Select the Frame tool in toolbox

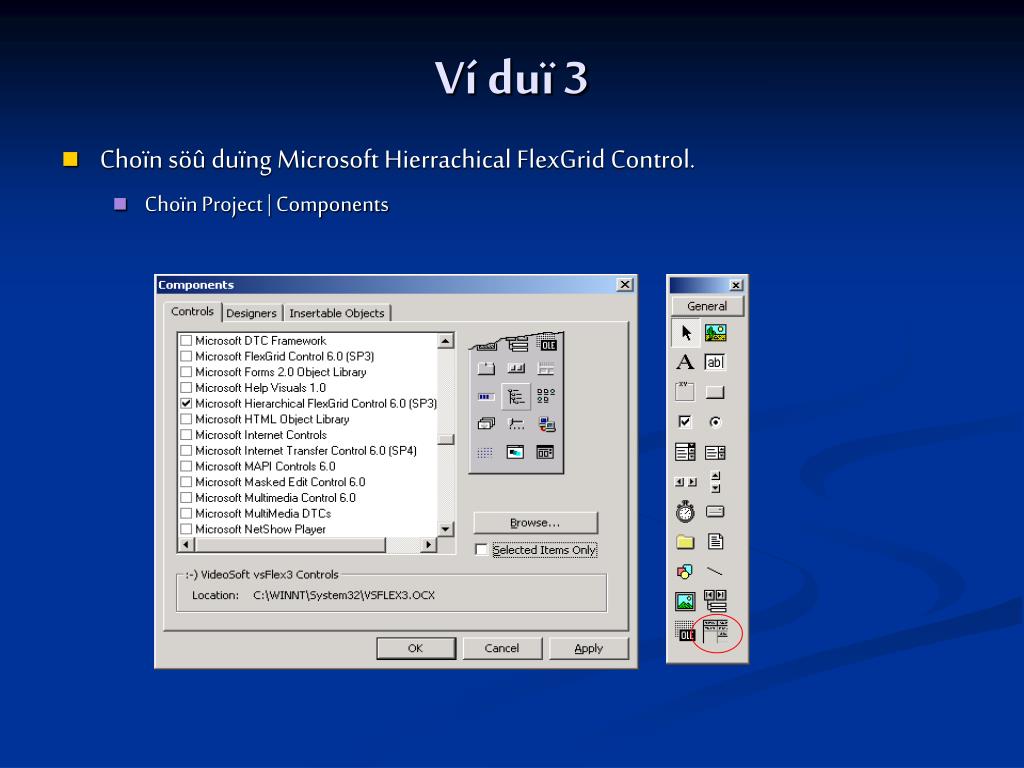pos(685,392)
